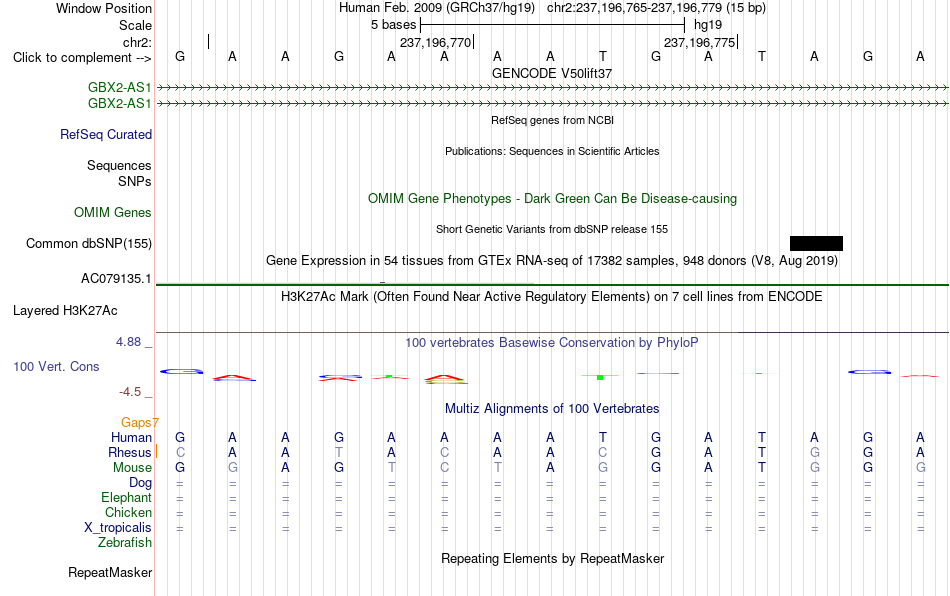Select the Zebrafish alignment row label
This screenshot has width=950, height=596.
tap(125, 543)
